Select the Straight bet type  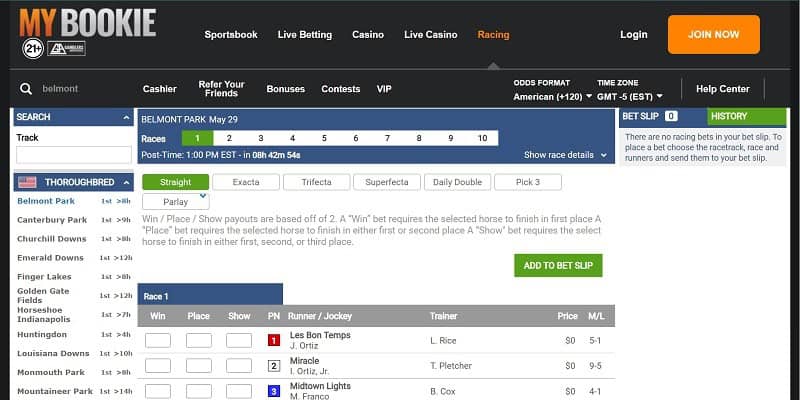tap(176, 182)
